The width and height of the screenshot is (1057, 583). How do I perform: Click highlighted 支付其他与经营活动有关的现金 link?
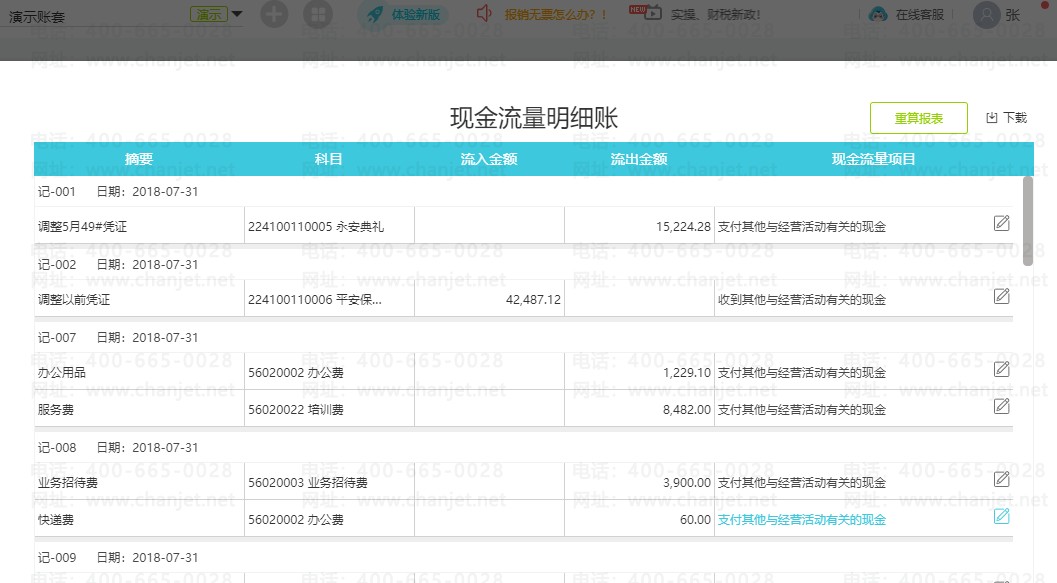click(x=802, y=520)
